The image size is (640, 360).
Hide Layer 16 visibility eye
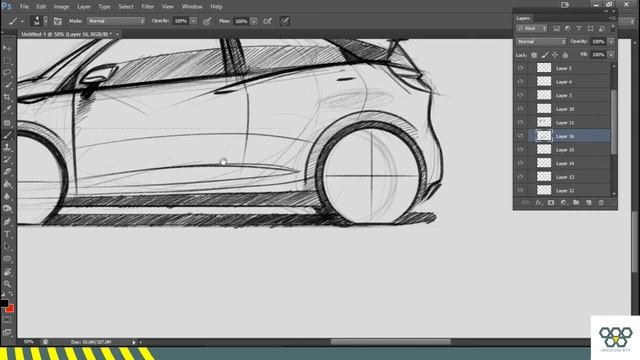(520, 136)
